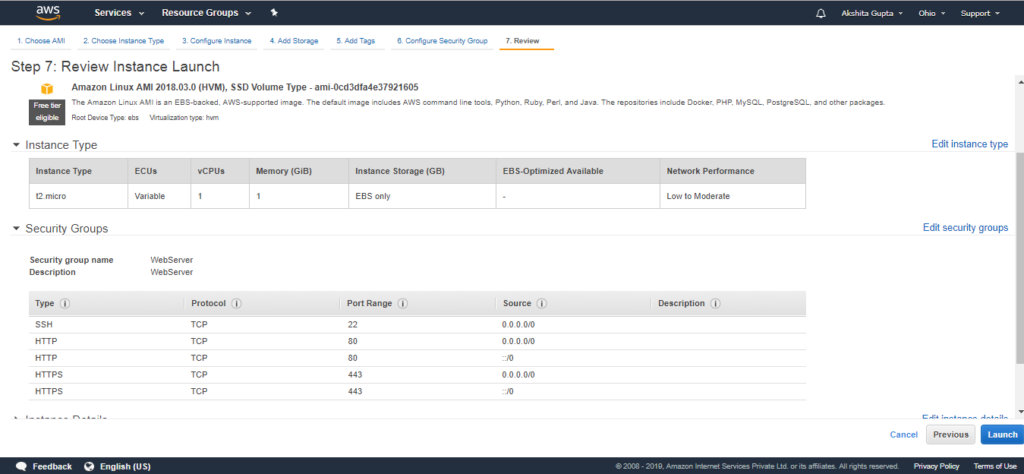Click the Amazon Linux AMI title
Screen dimensions: 1024x474
[x=245, y=87]
